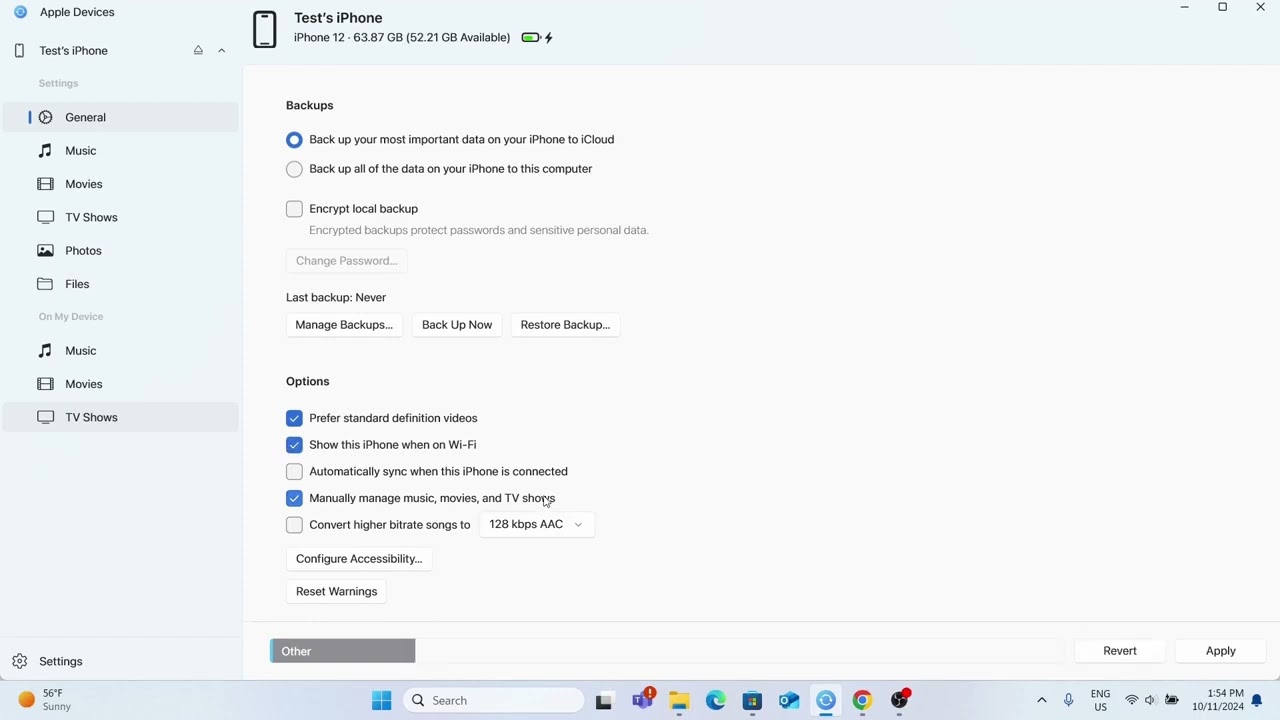Open File Explorer from taskbar
Image resolution: width=1280 pixels, height=720 pixels.
click(679, 701)
